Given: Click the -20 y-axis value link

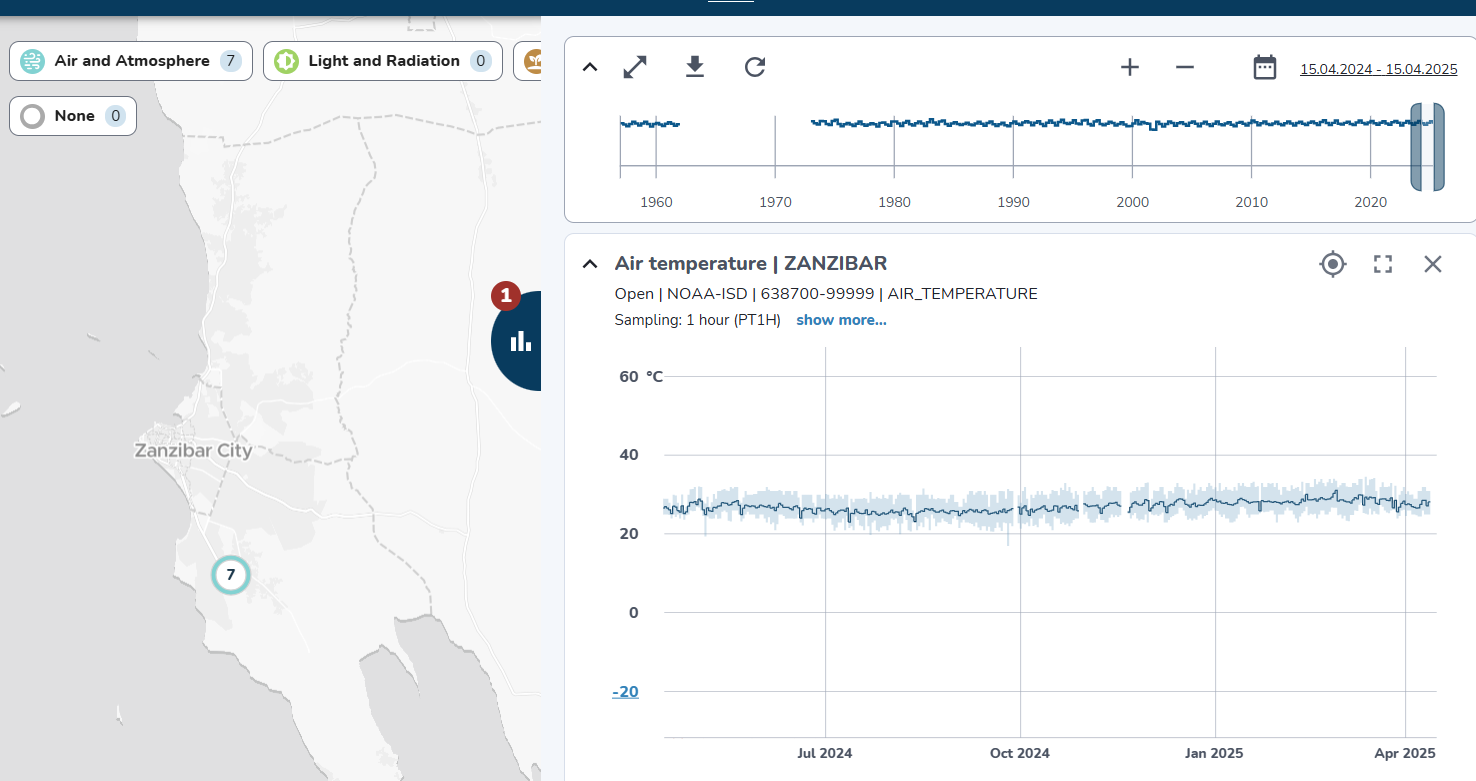Looking at the screenshot, I should coord(625,692).
